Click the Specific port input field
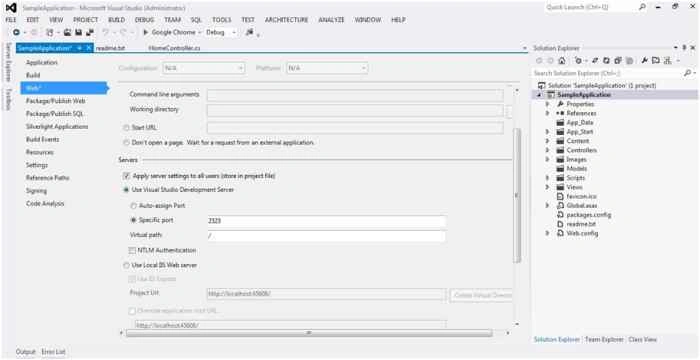700x360 pixels. click(x=326, y=221)
